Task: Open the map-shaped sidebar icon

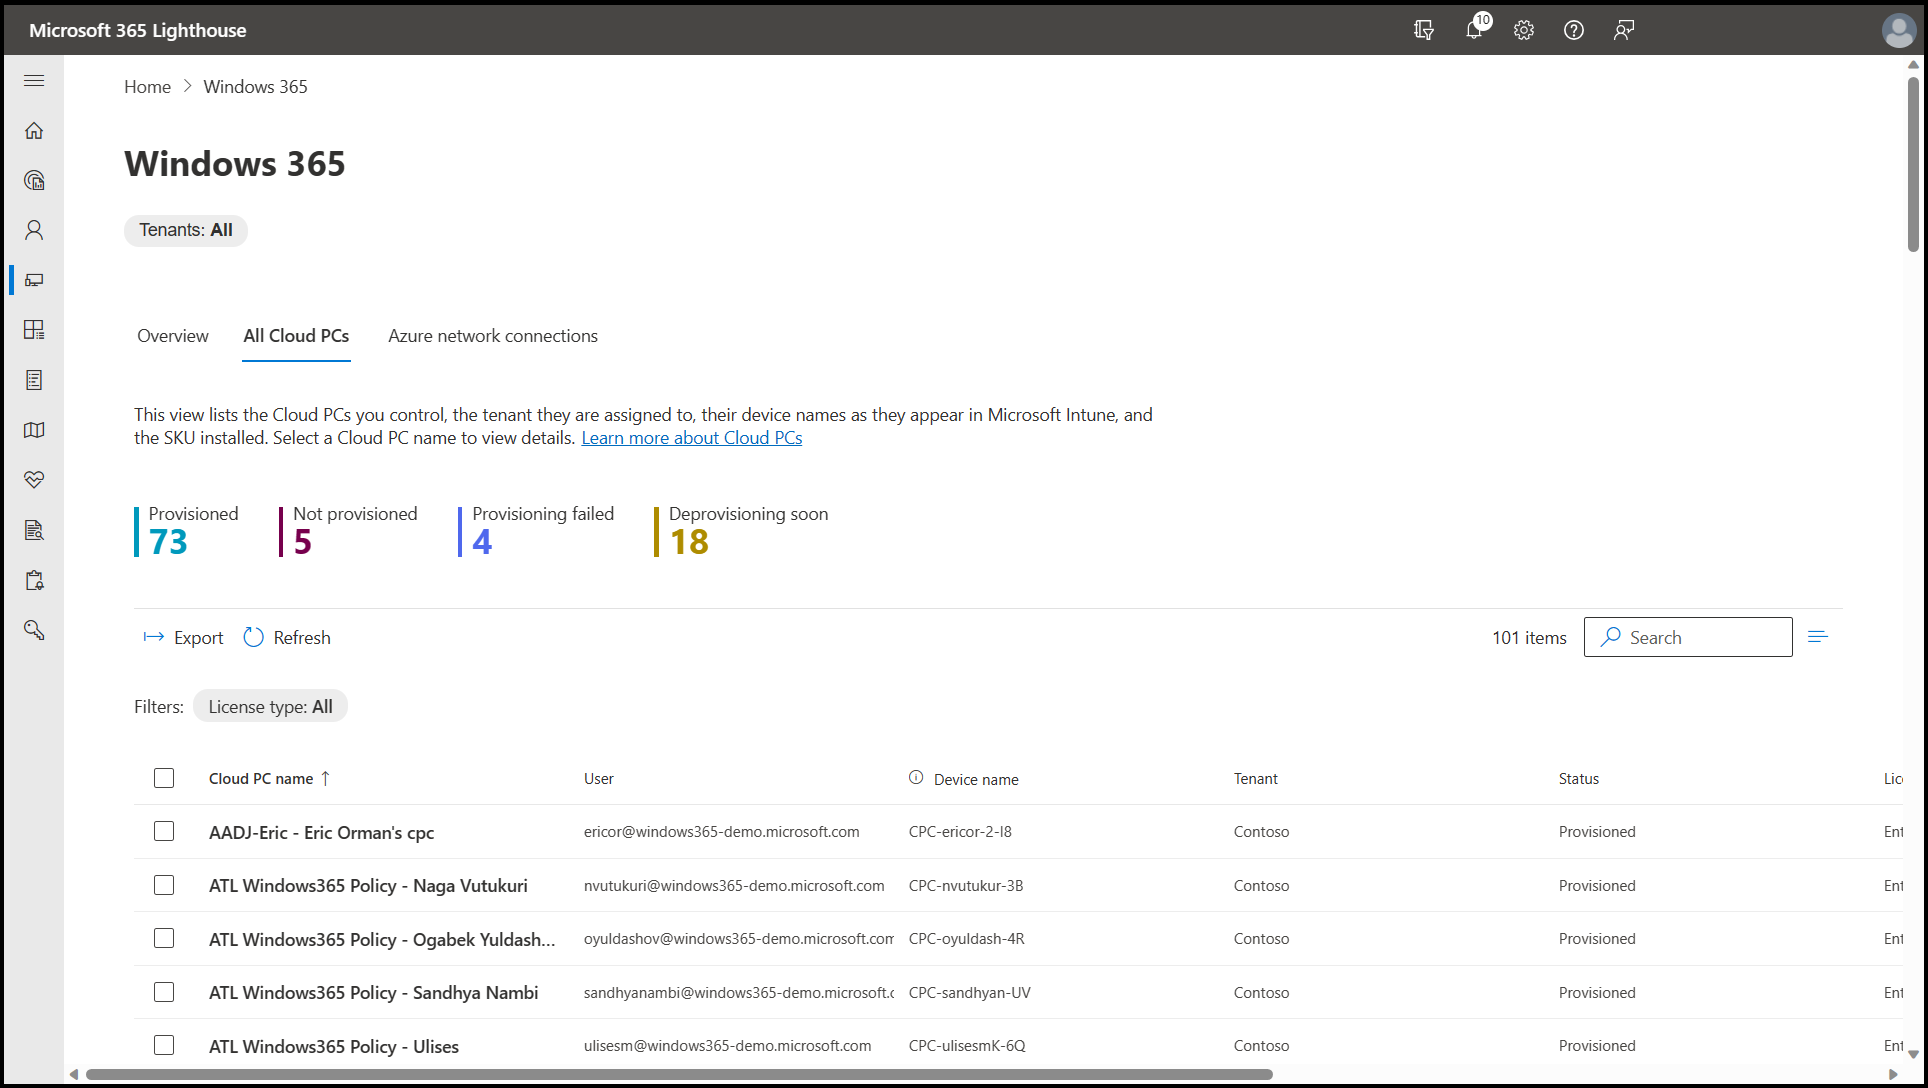Action: [34, 430]
